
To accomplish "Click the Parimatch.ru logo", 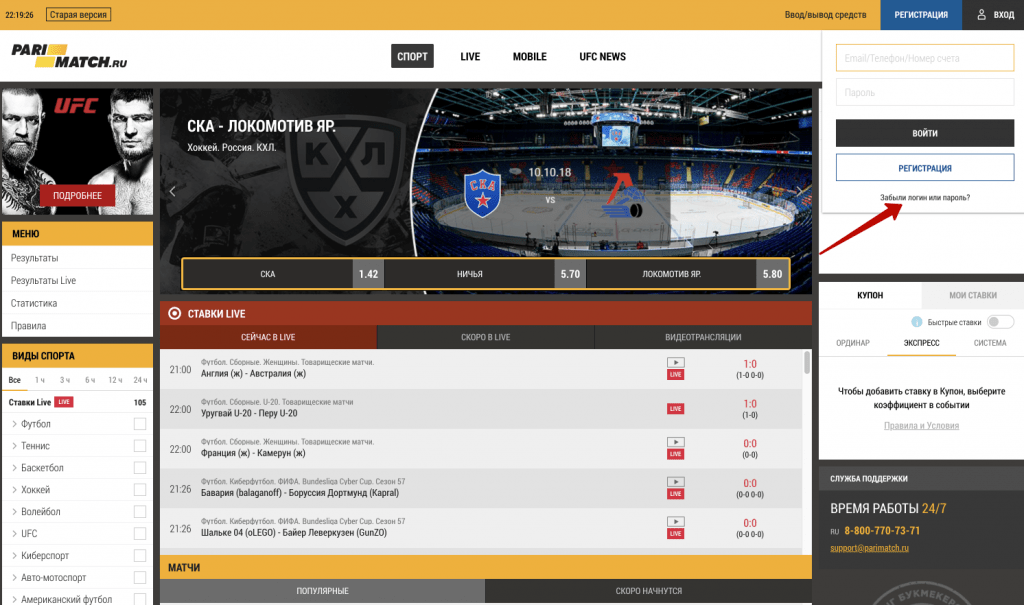I will 69,56.
